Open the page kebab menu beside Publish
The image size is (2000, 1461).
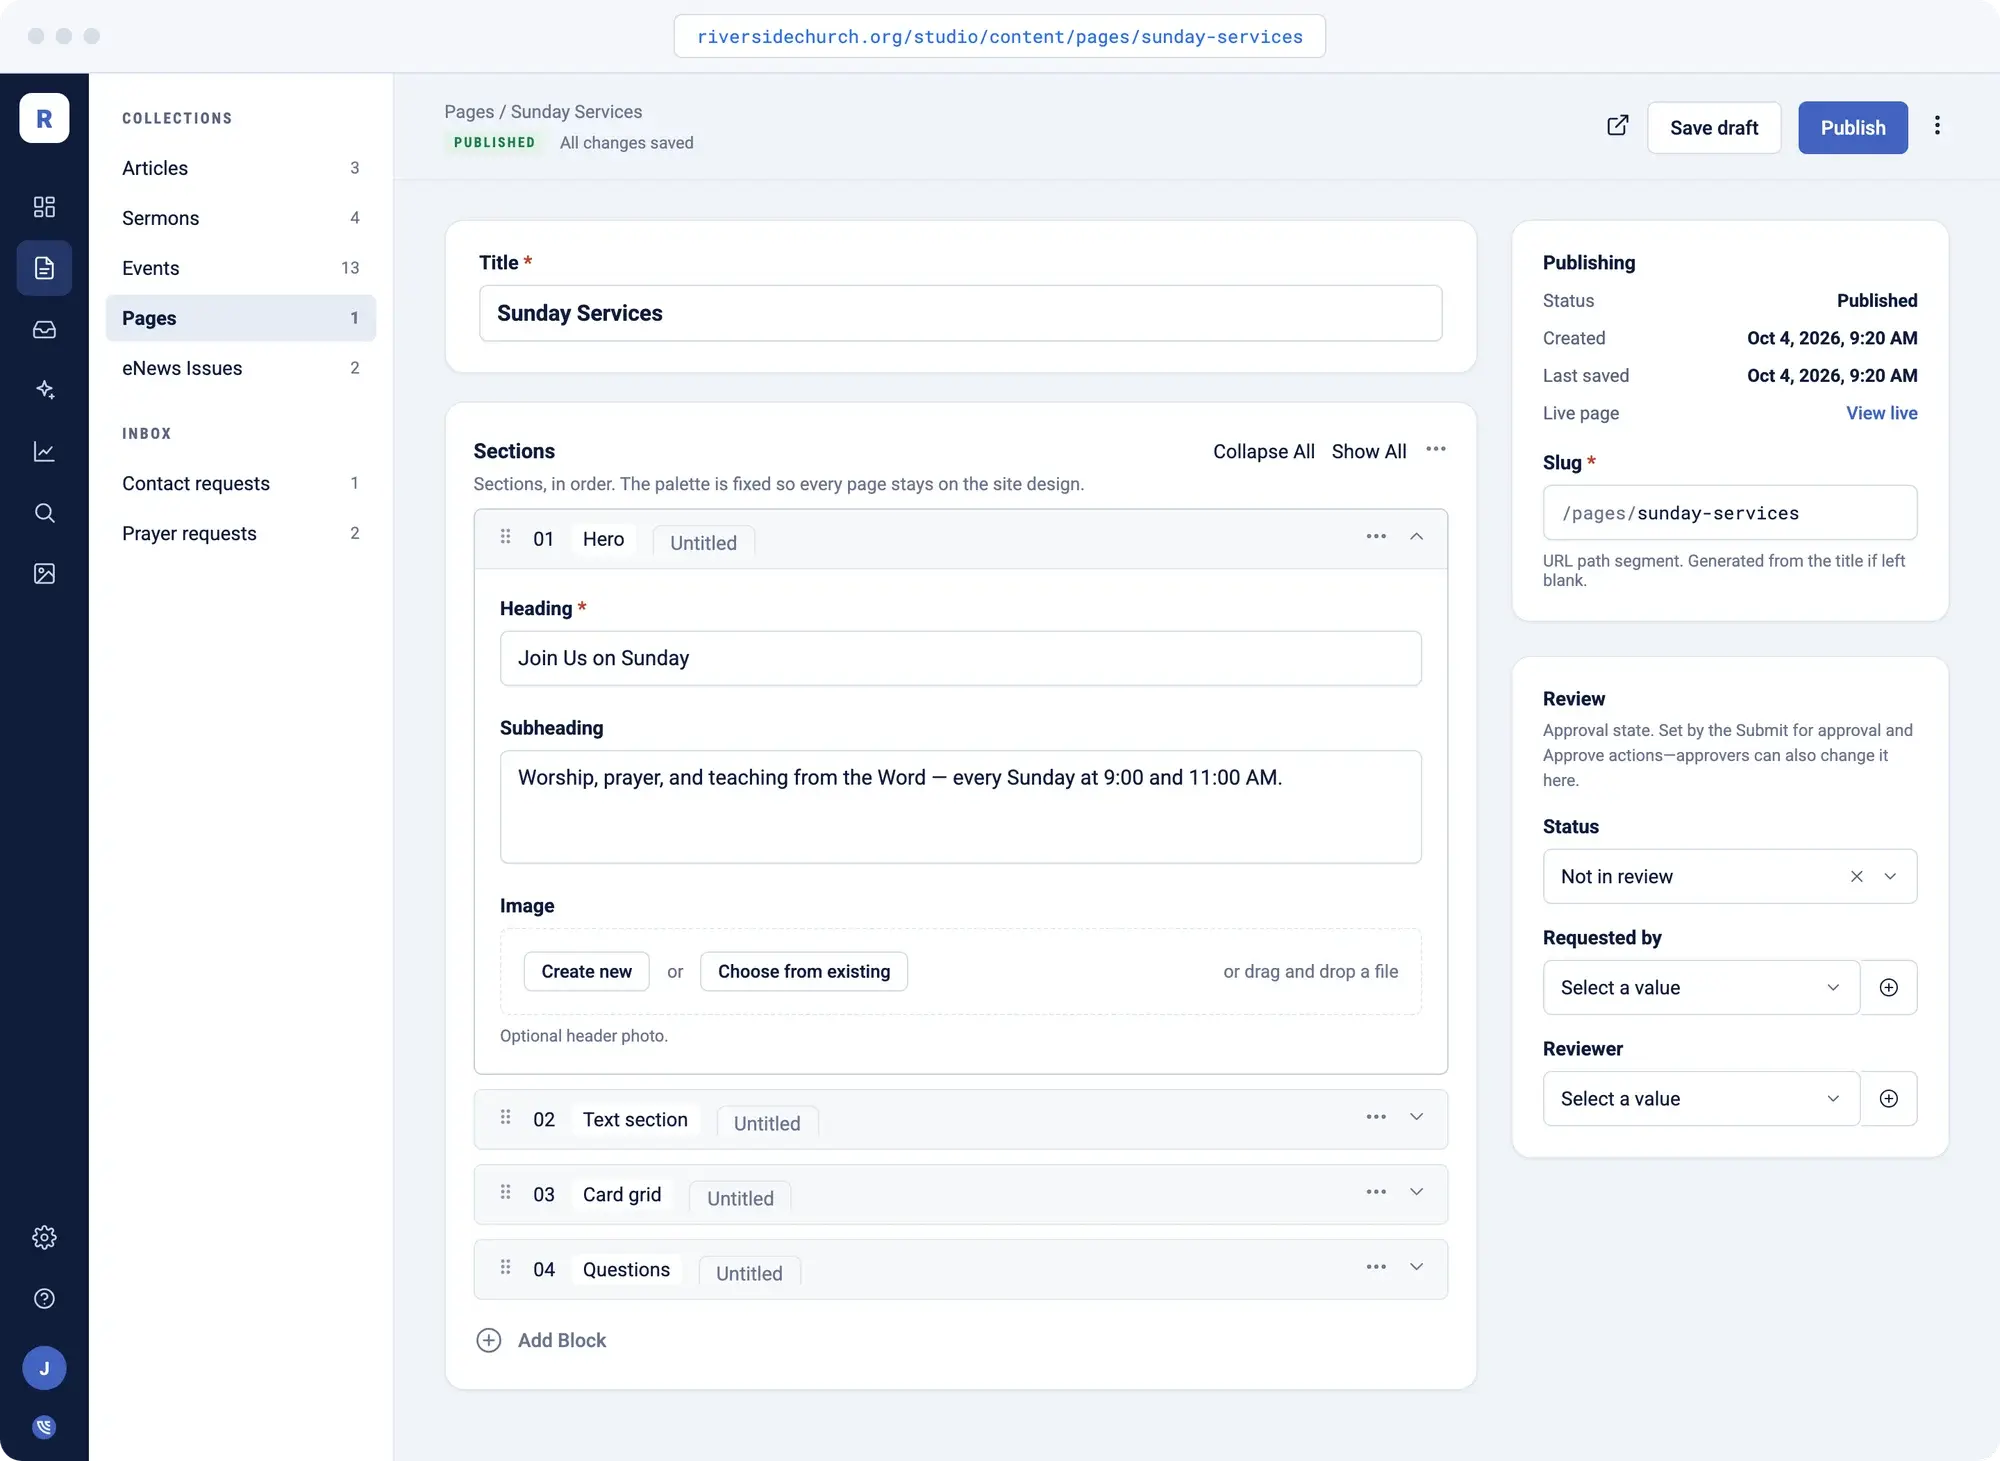point(1937,126)
